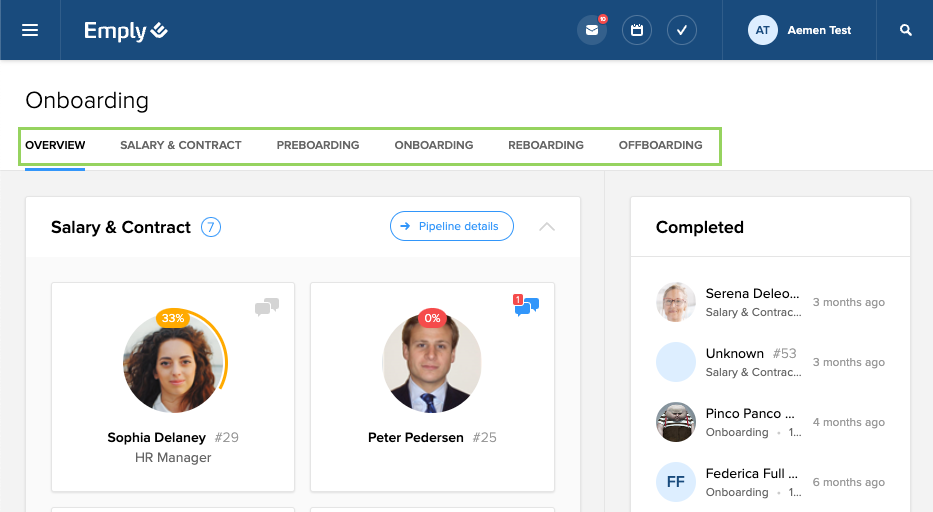Switch to the Salary & Contract tab
This screenshot has height=512, width=933.
pyautogui.click(x=181, y=145)
